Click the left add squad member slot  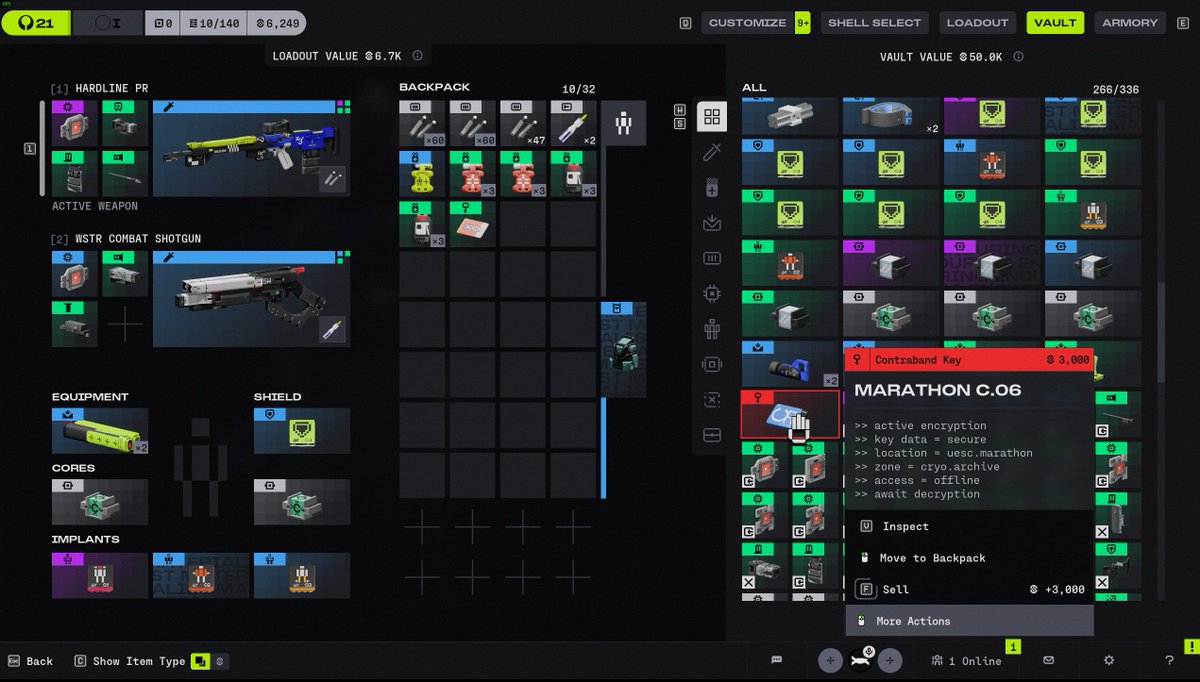[x=830, y=660]
